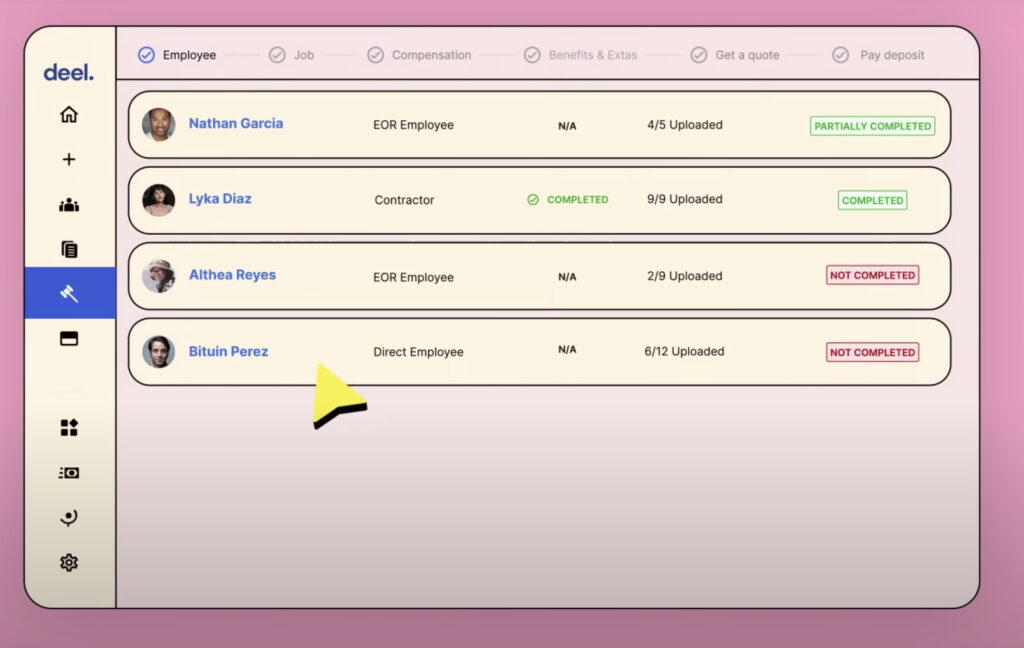Screen dimensions: 1024x648
Task: Click the plus icon to add new
Action: (x=69, y=160)
